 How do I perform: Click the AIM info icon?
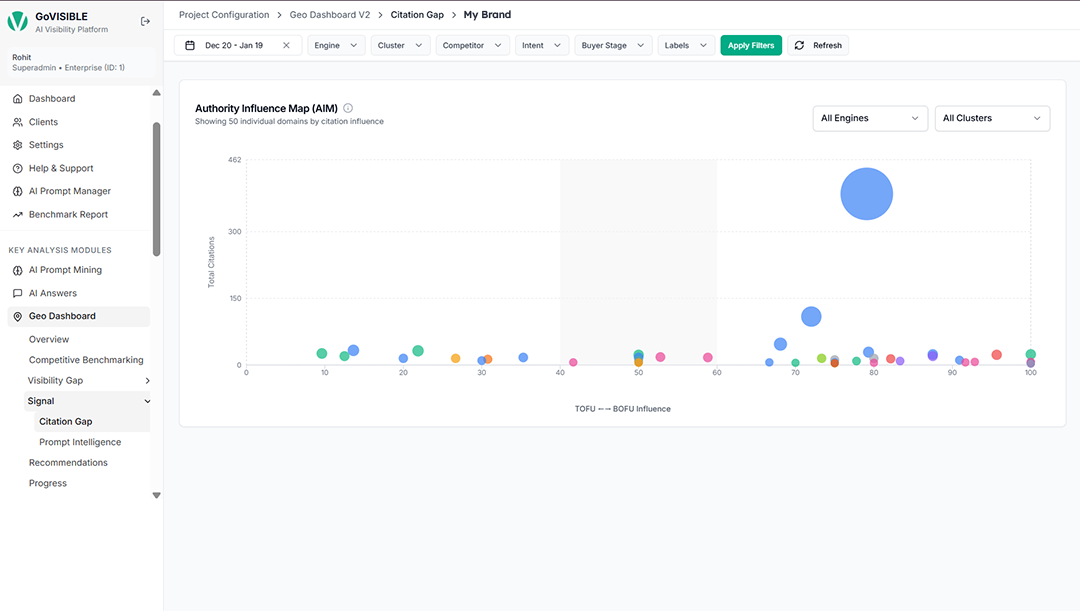pyautogui.click(x=348, y=108)
